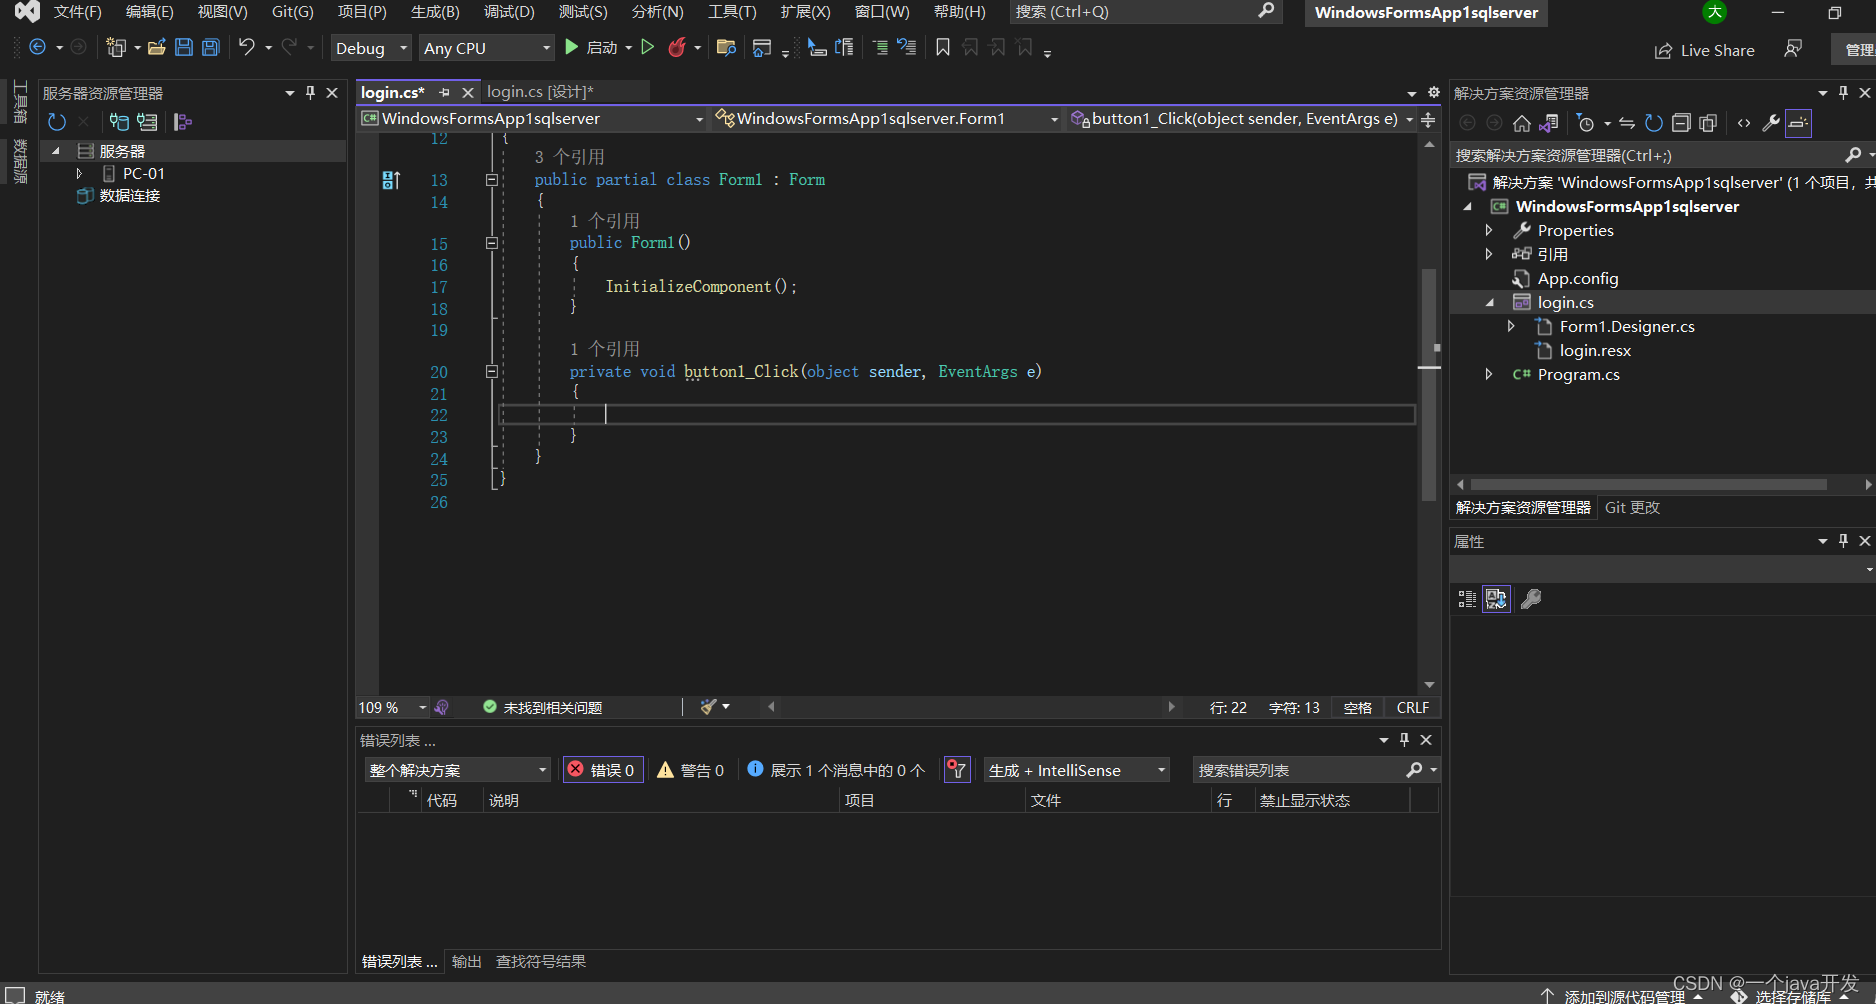This screenshot has height=1004, width=1876.
Task: Trigger Hot Reload with the flame icon
Action: point(678,47)
